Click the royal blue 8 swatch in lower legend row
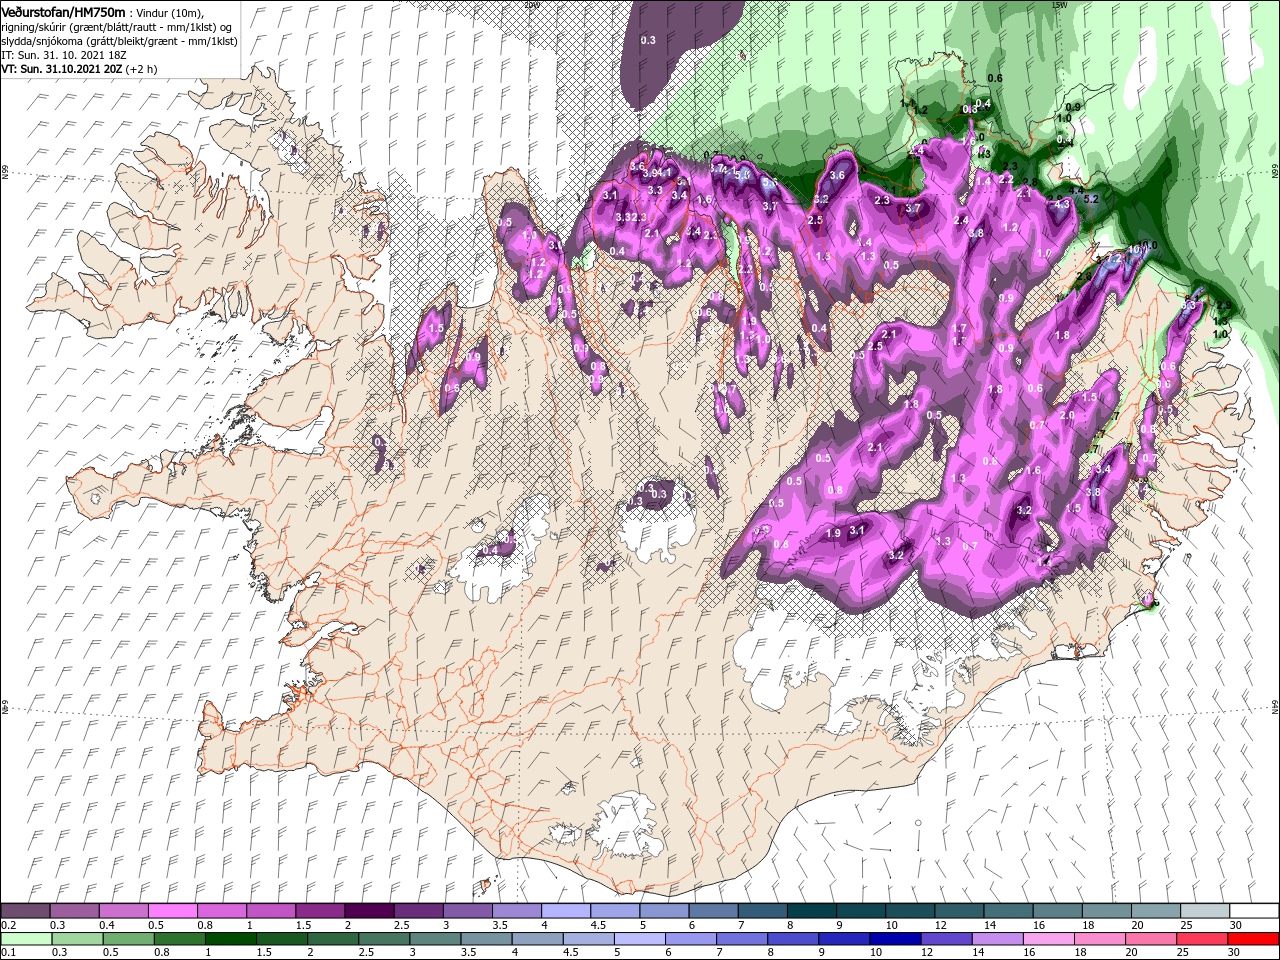Viewport: 1280px width, 960px height. point(793,939)
